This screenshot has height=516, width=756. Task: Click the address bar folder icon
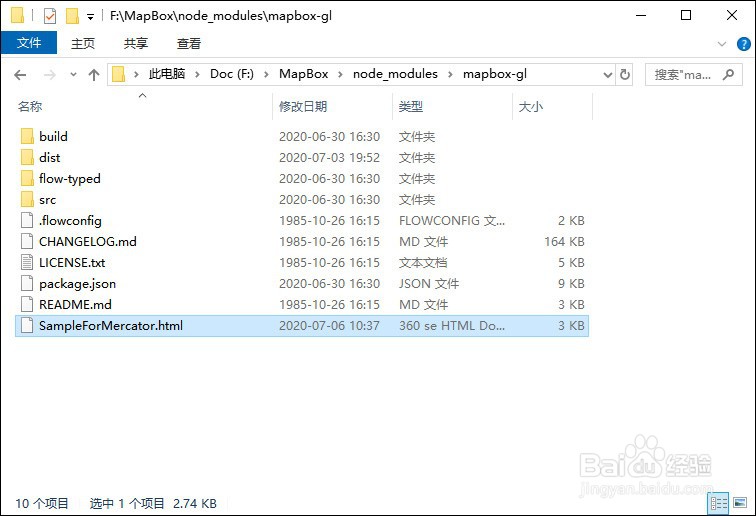(119, 74)
